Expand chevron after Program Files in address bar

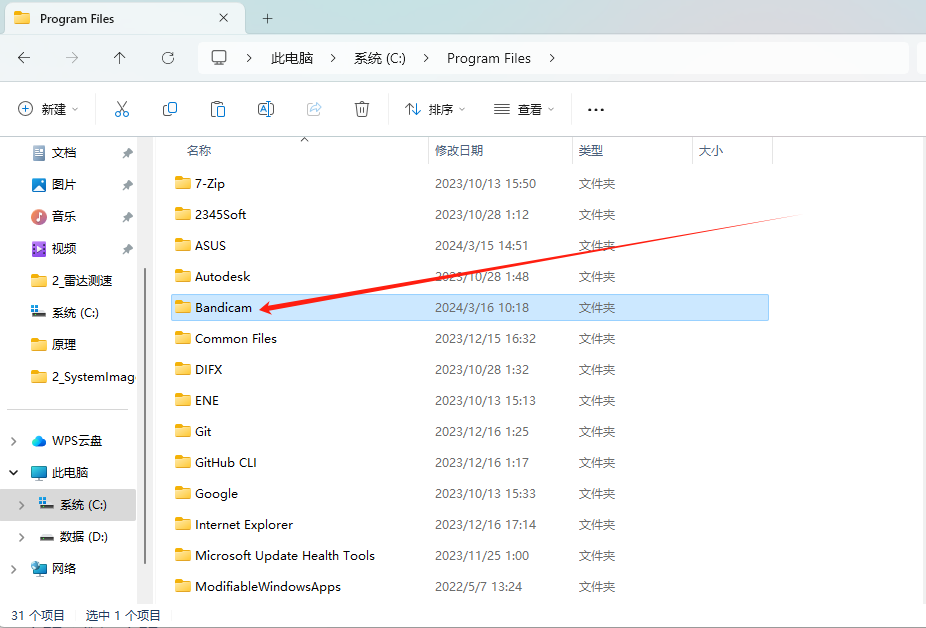552,58
